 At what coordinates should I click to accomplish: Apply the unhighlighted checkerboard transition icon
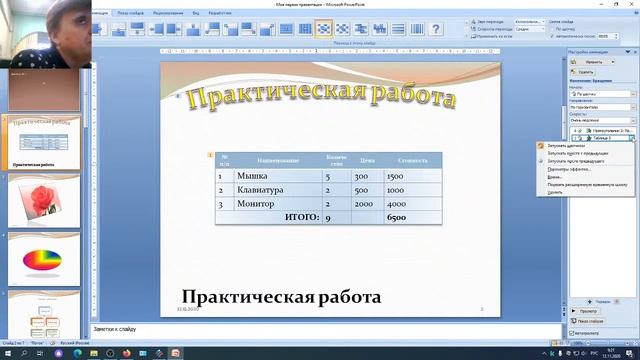[x=342, y=29]
